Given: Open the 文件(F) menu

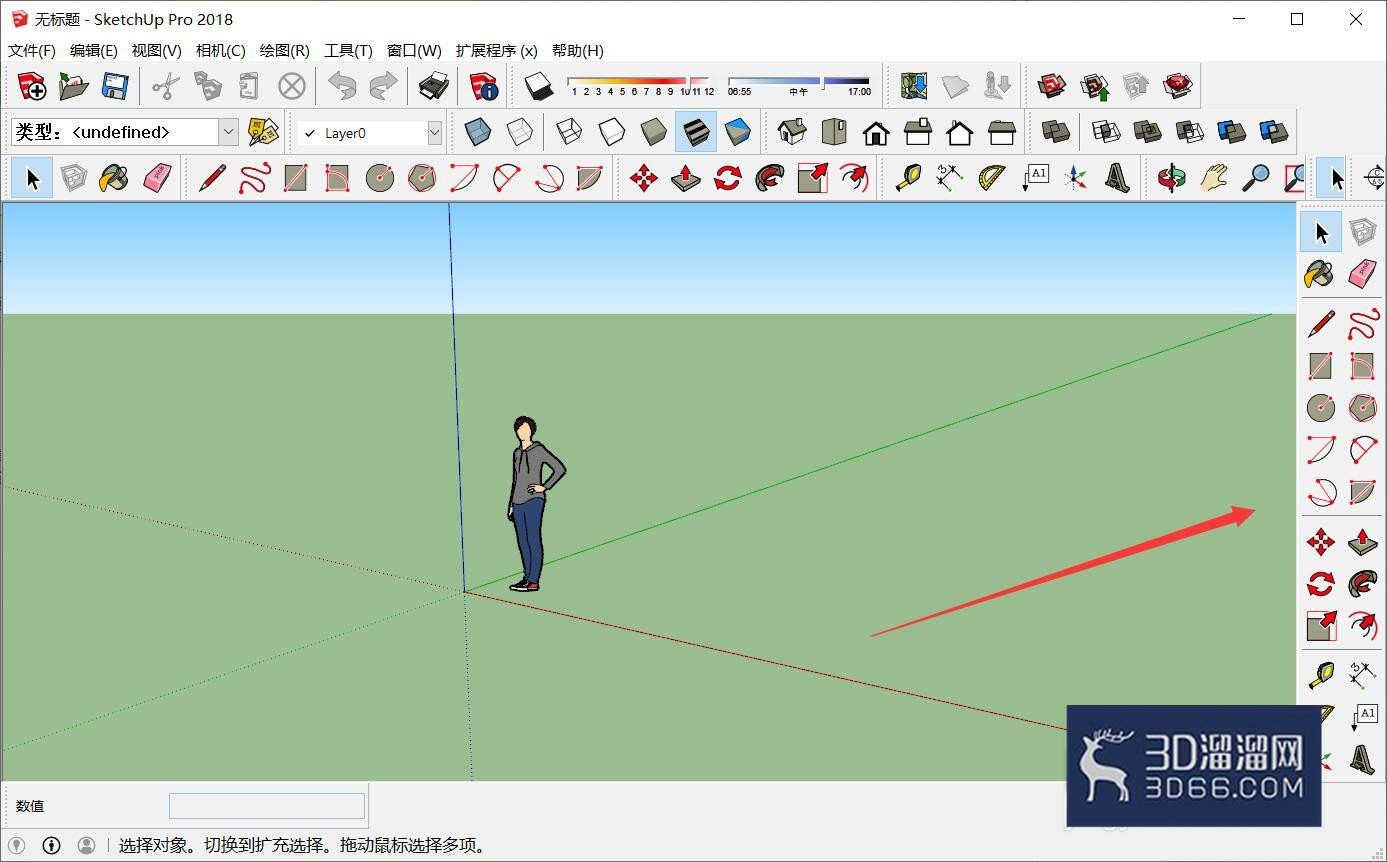Looking at the screenshot, I should point(32,50).
